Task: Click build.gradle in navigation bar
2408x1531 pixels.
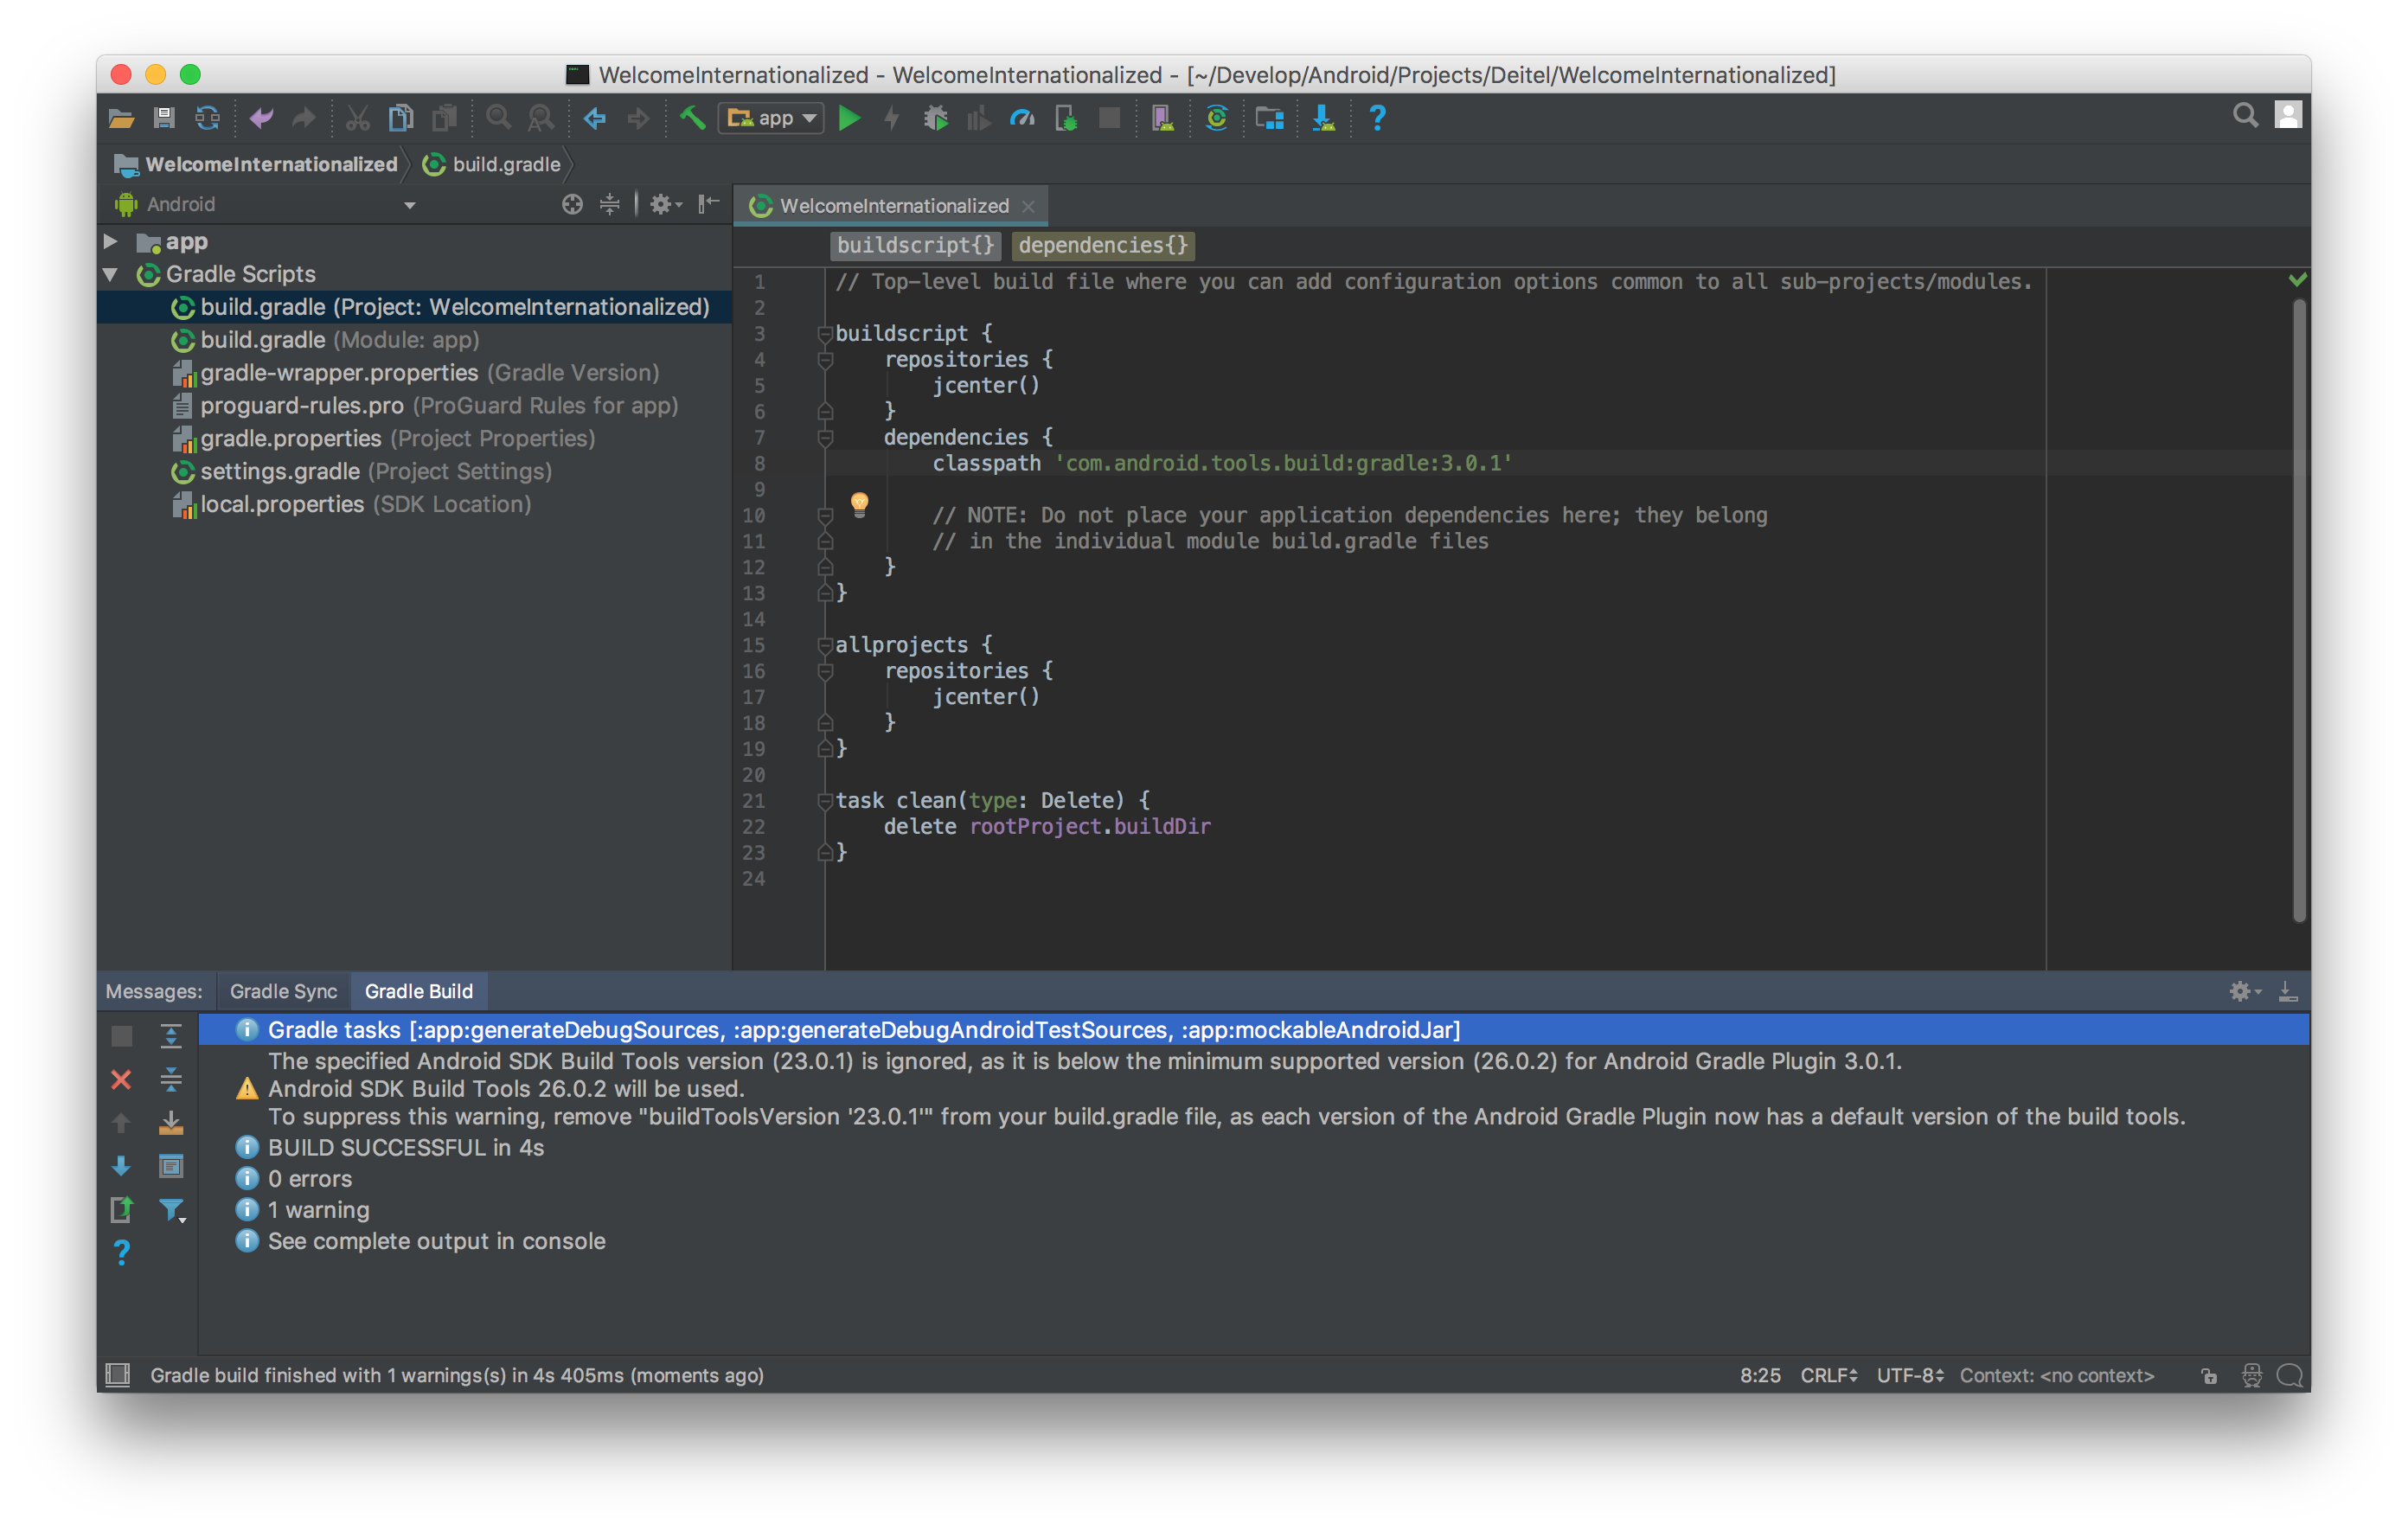Action: tap(492, 164)
